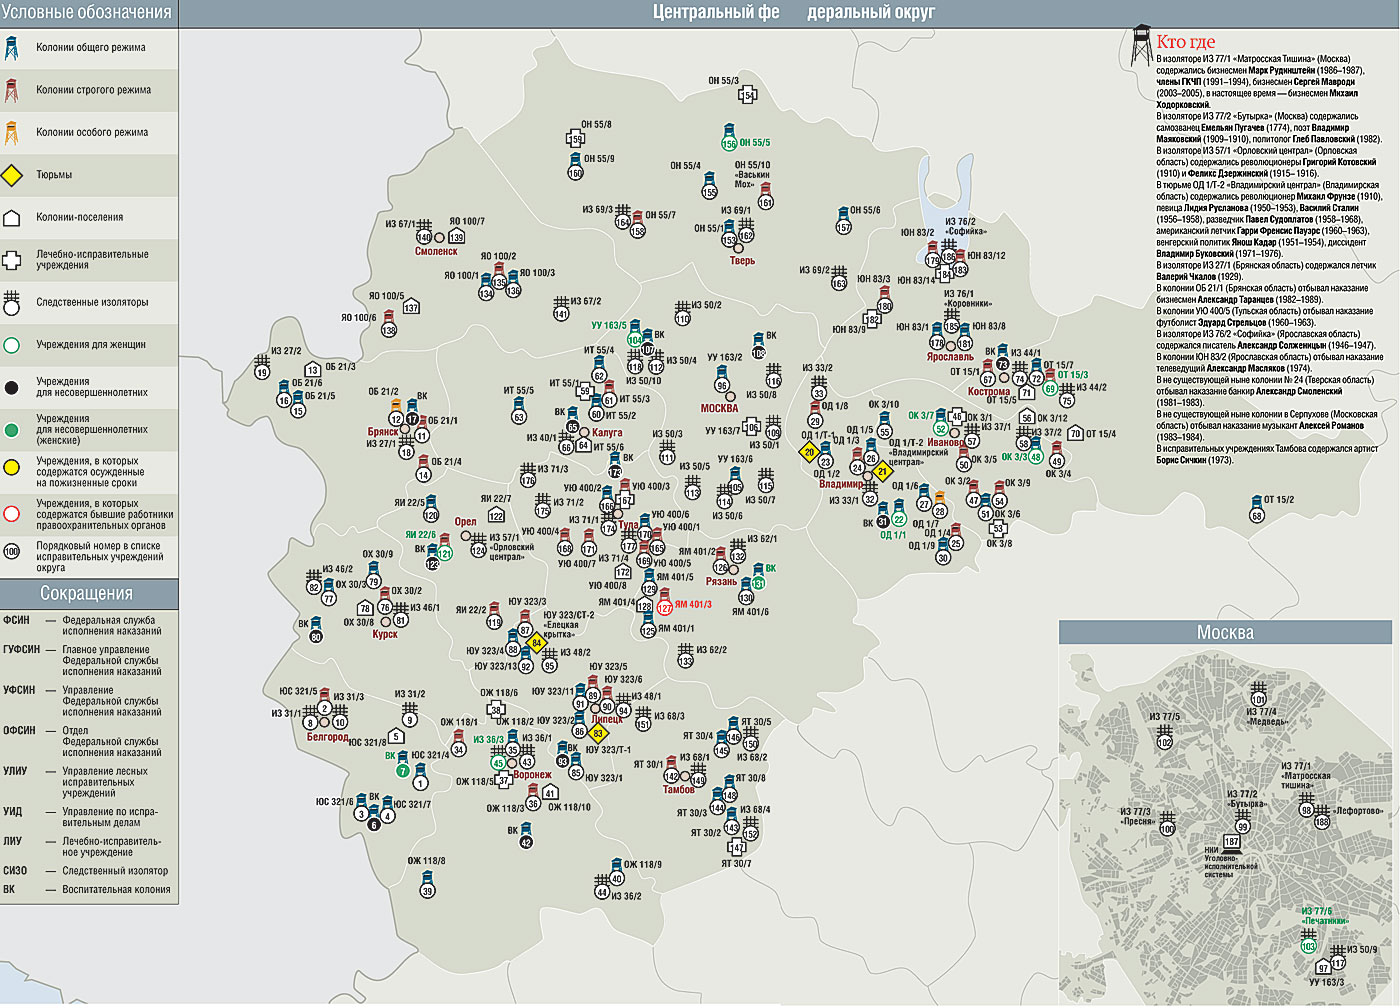
Task: Select the red-outlined circle for former law enforcement
Action: point(12,514)
